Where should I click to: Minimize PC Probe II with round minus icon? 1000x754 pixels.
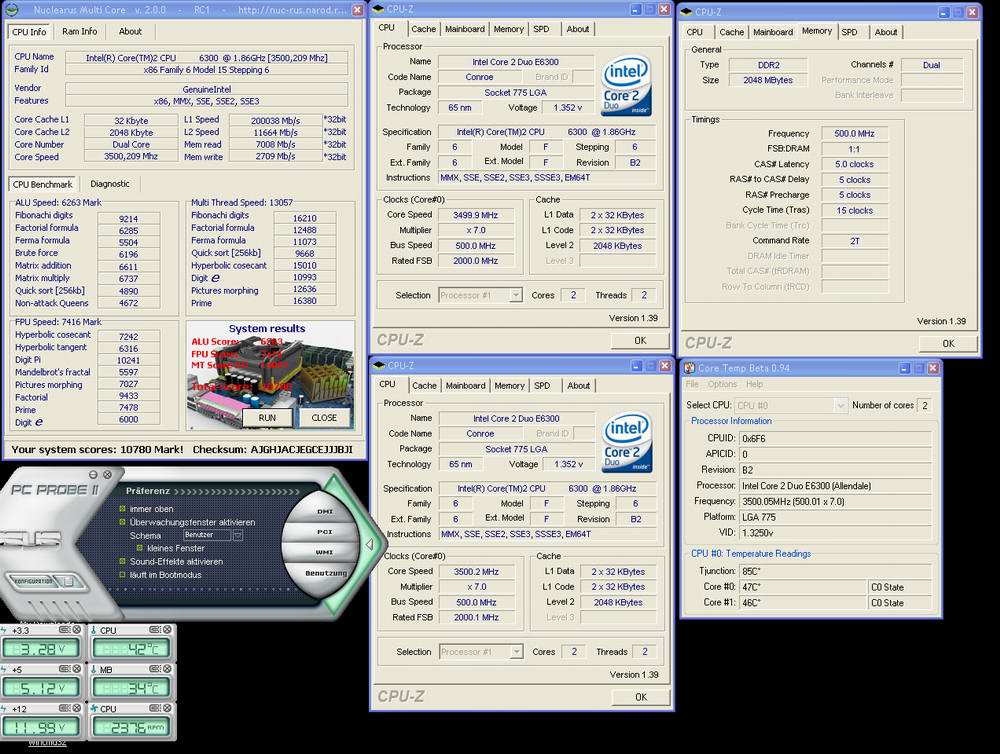click(x=93, y=475)
